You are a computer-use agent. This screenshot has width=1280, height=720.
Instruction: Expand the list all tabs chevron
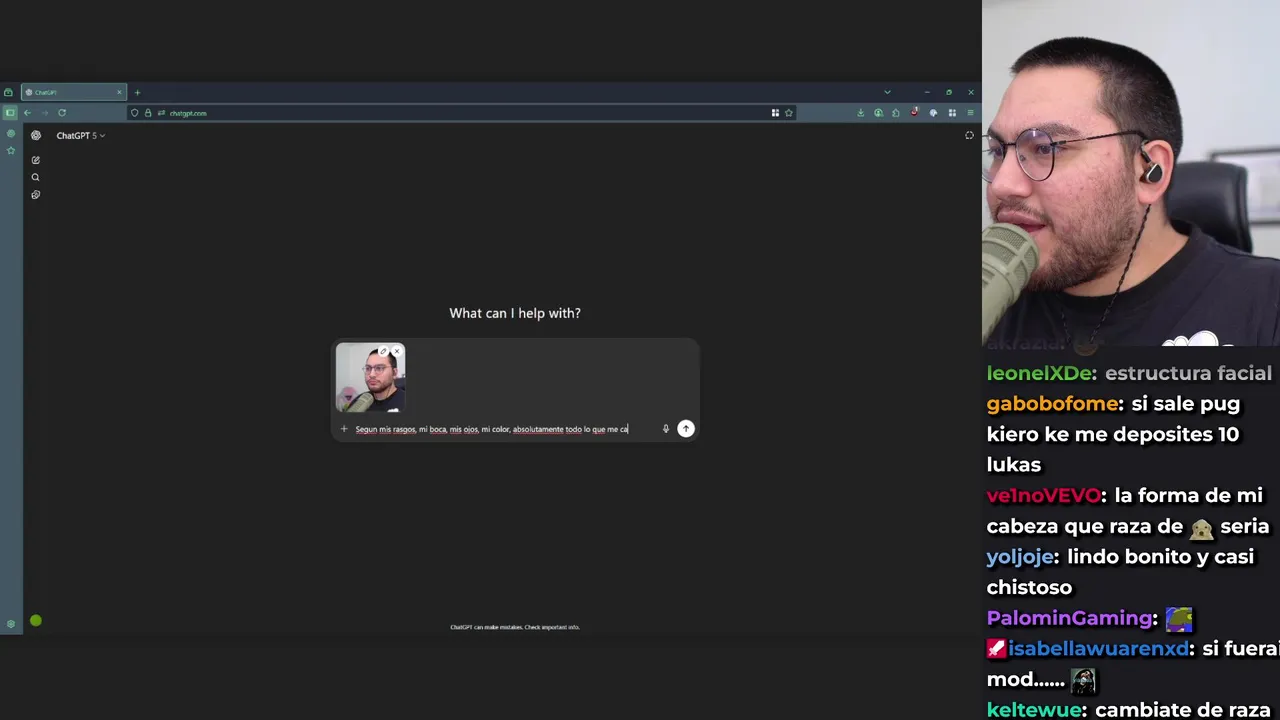[887, 92]
